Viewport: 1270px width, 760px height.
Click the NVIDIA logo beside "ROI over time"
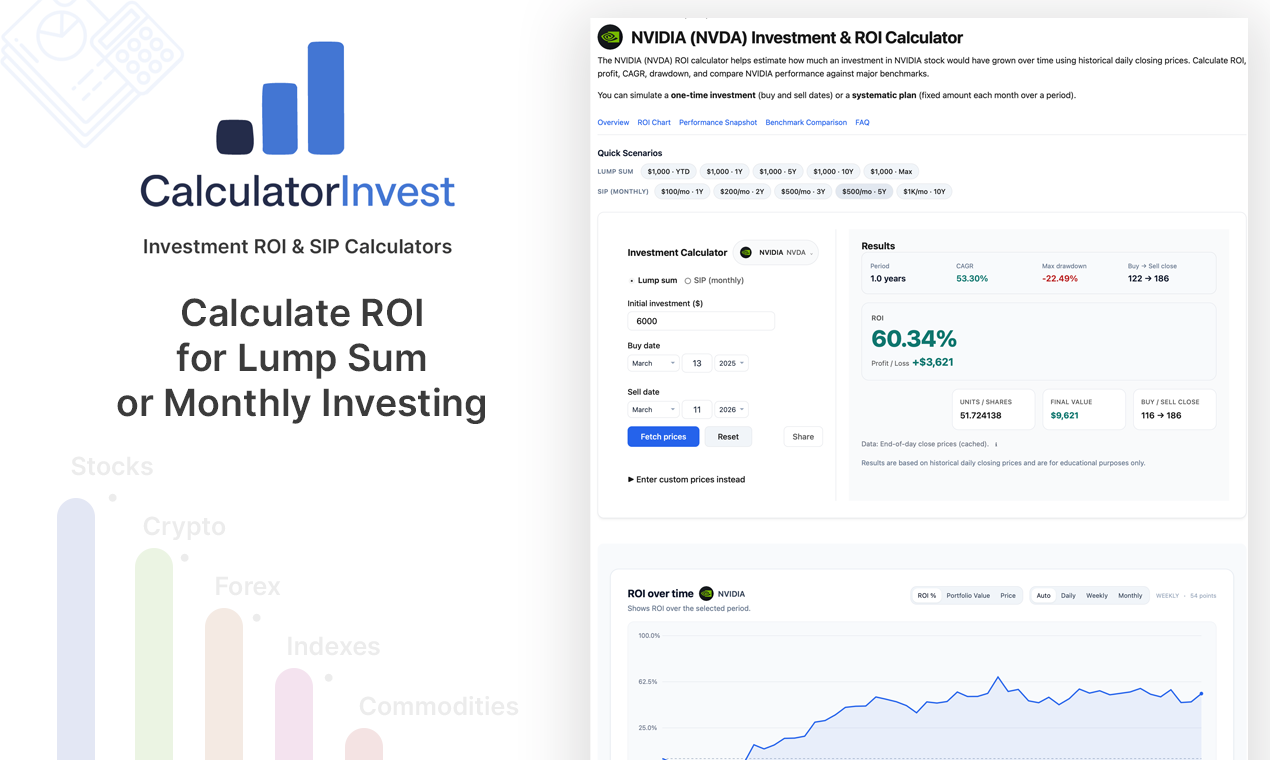pyautogui.click(x=706, y=593)
